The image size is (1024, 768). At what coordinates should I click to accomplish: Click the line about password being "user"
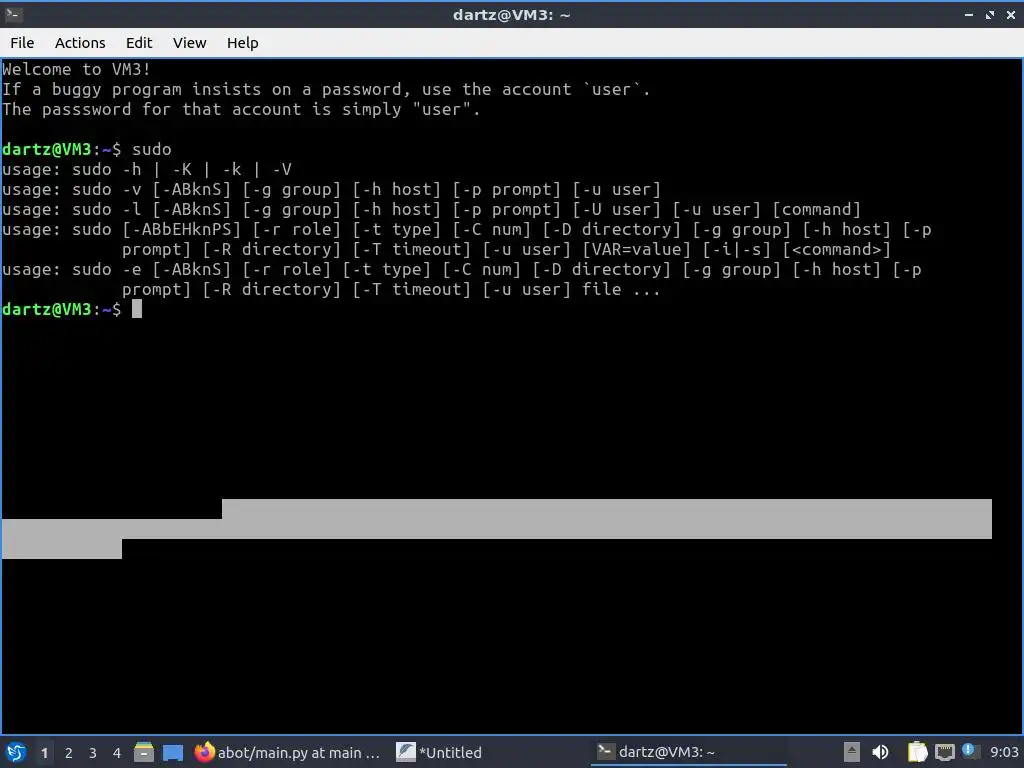tap(241, 109)
